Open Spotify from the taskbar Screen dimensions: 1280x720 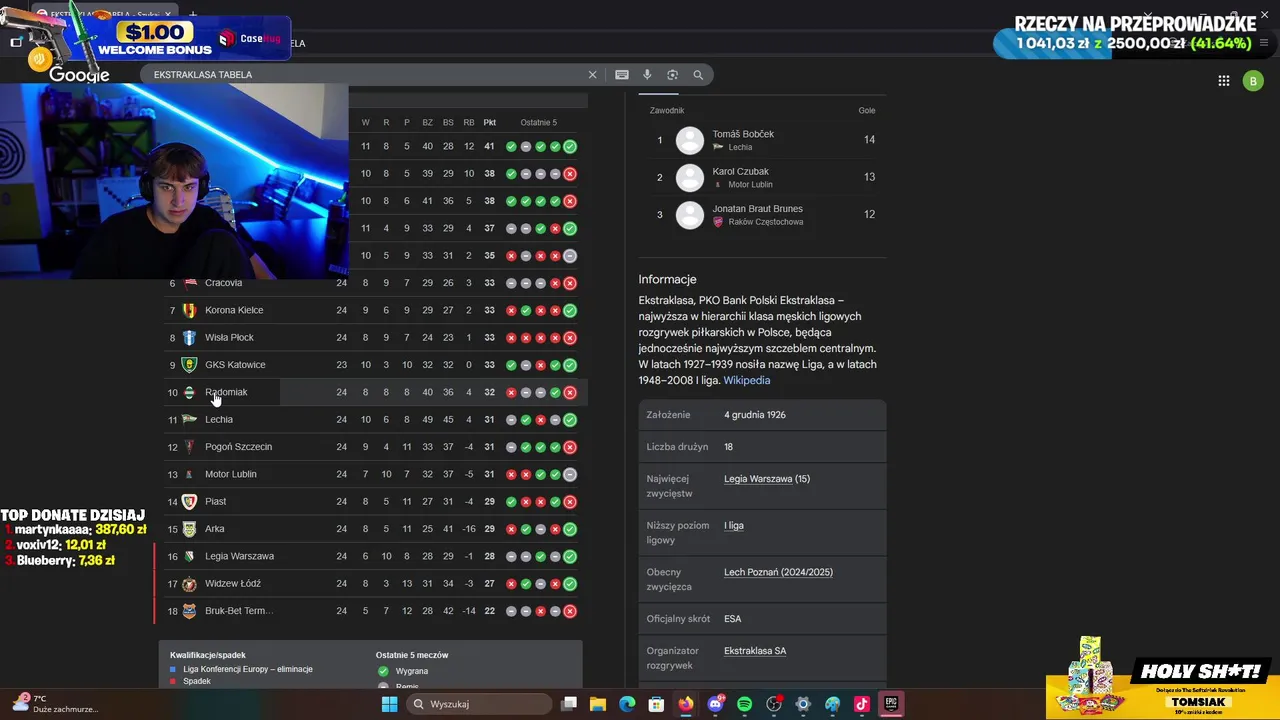744,704
